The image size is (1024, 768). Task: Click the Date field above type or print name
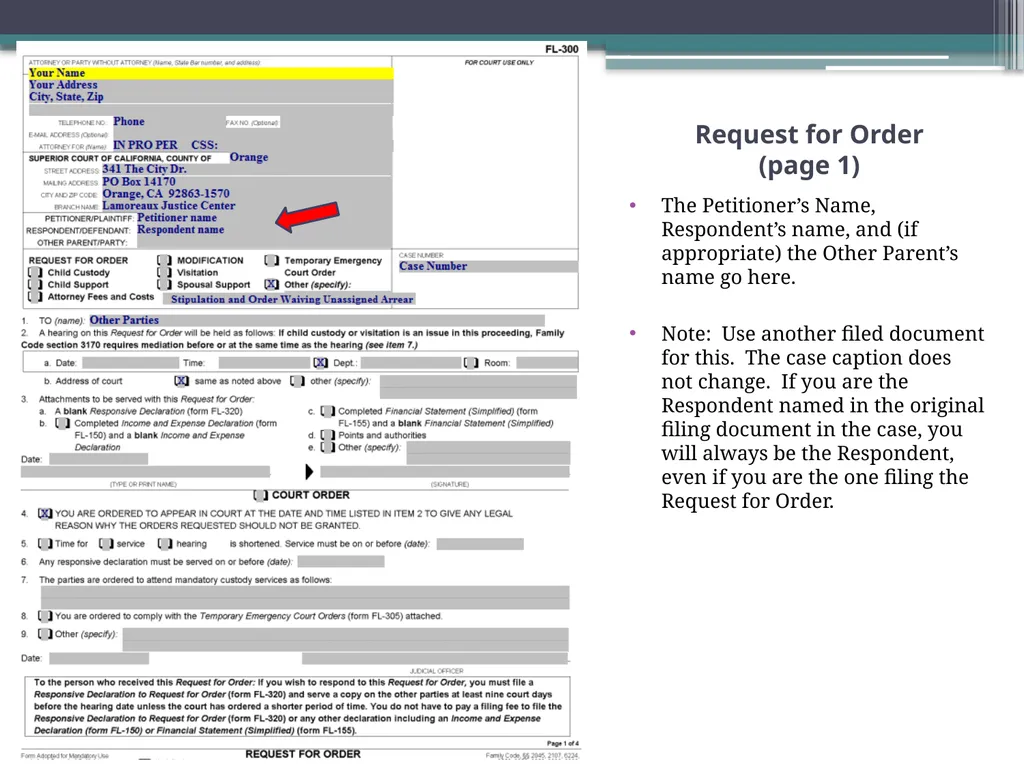click(99, 459)
